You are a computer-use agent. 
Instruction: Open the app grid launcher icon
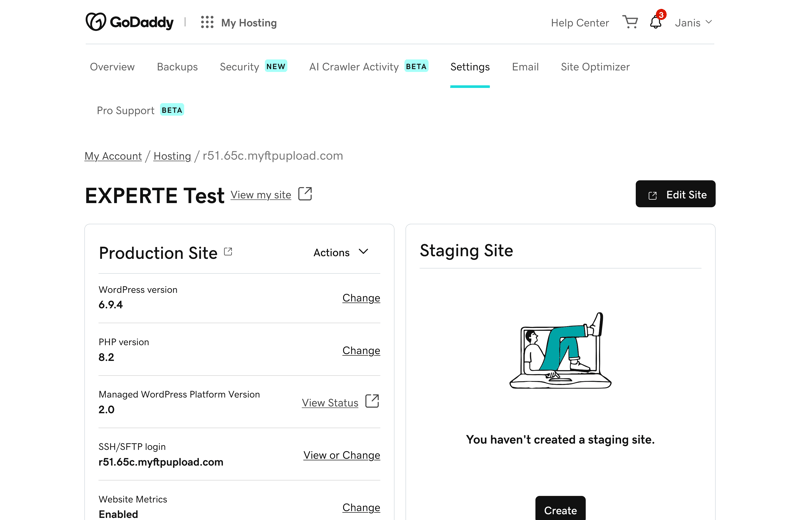pyautogui.click(x=207, y=22)
